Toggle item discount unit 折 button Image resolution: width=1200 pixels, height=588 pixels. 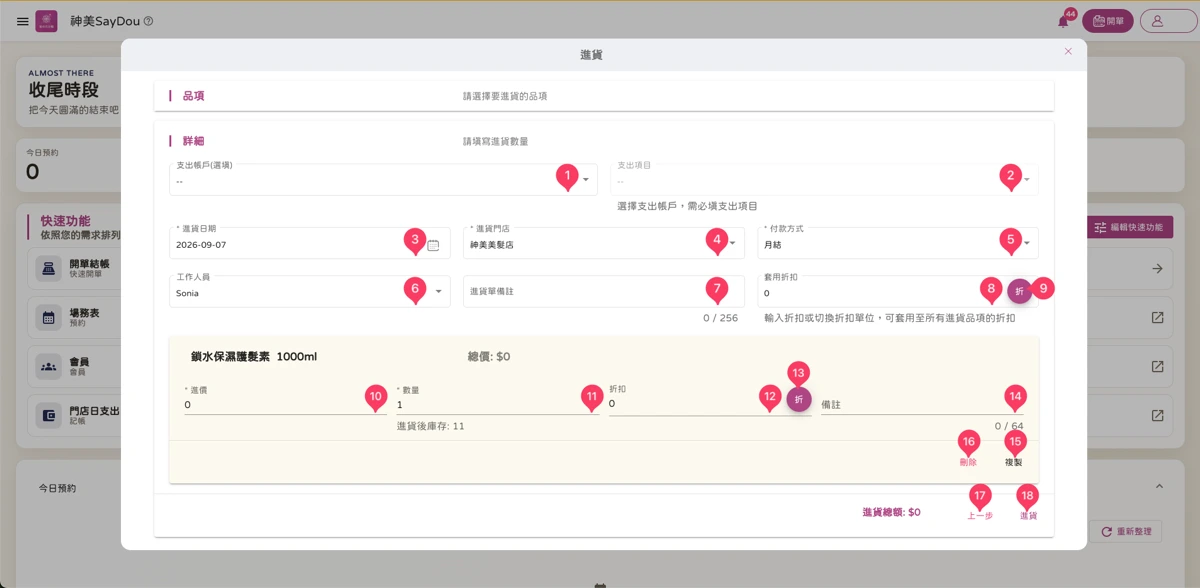798,400
